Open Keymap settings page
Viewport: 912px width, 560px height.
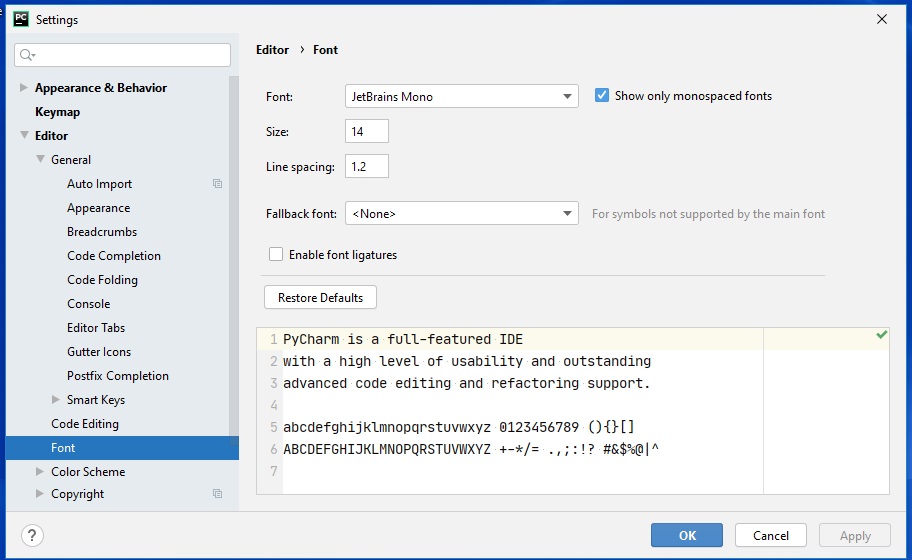(x=57, y=112)
